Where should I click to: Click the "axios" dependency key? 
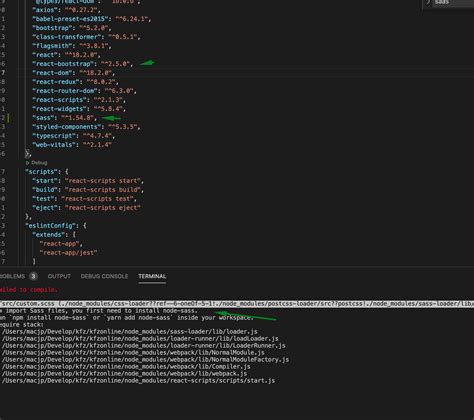tap(45, 10)
